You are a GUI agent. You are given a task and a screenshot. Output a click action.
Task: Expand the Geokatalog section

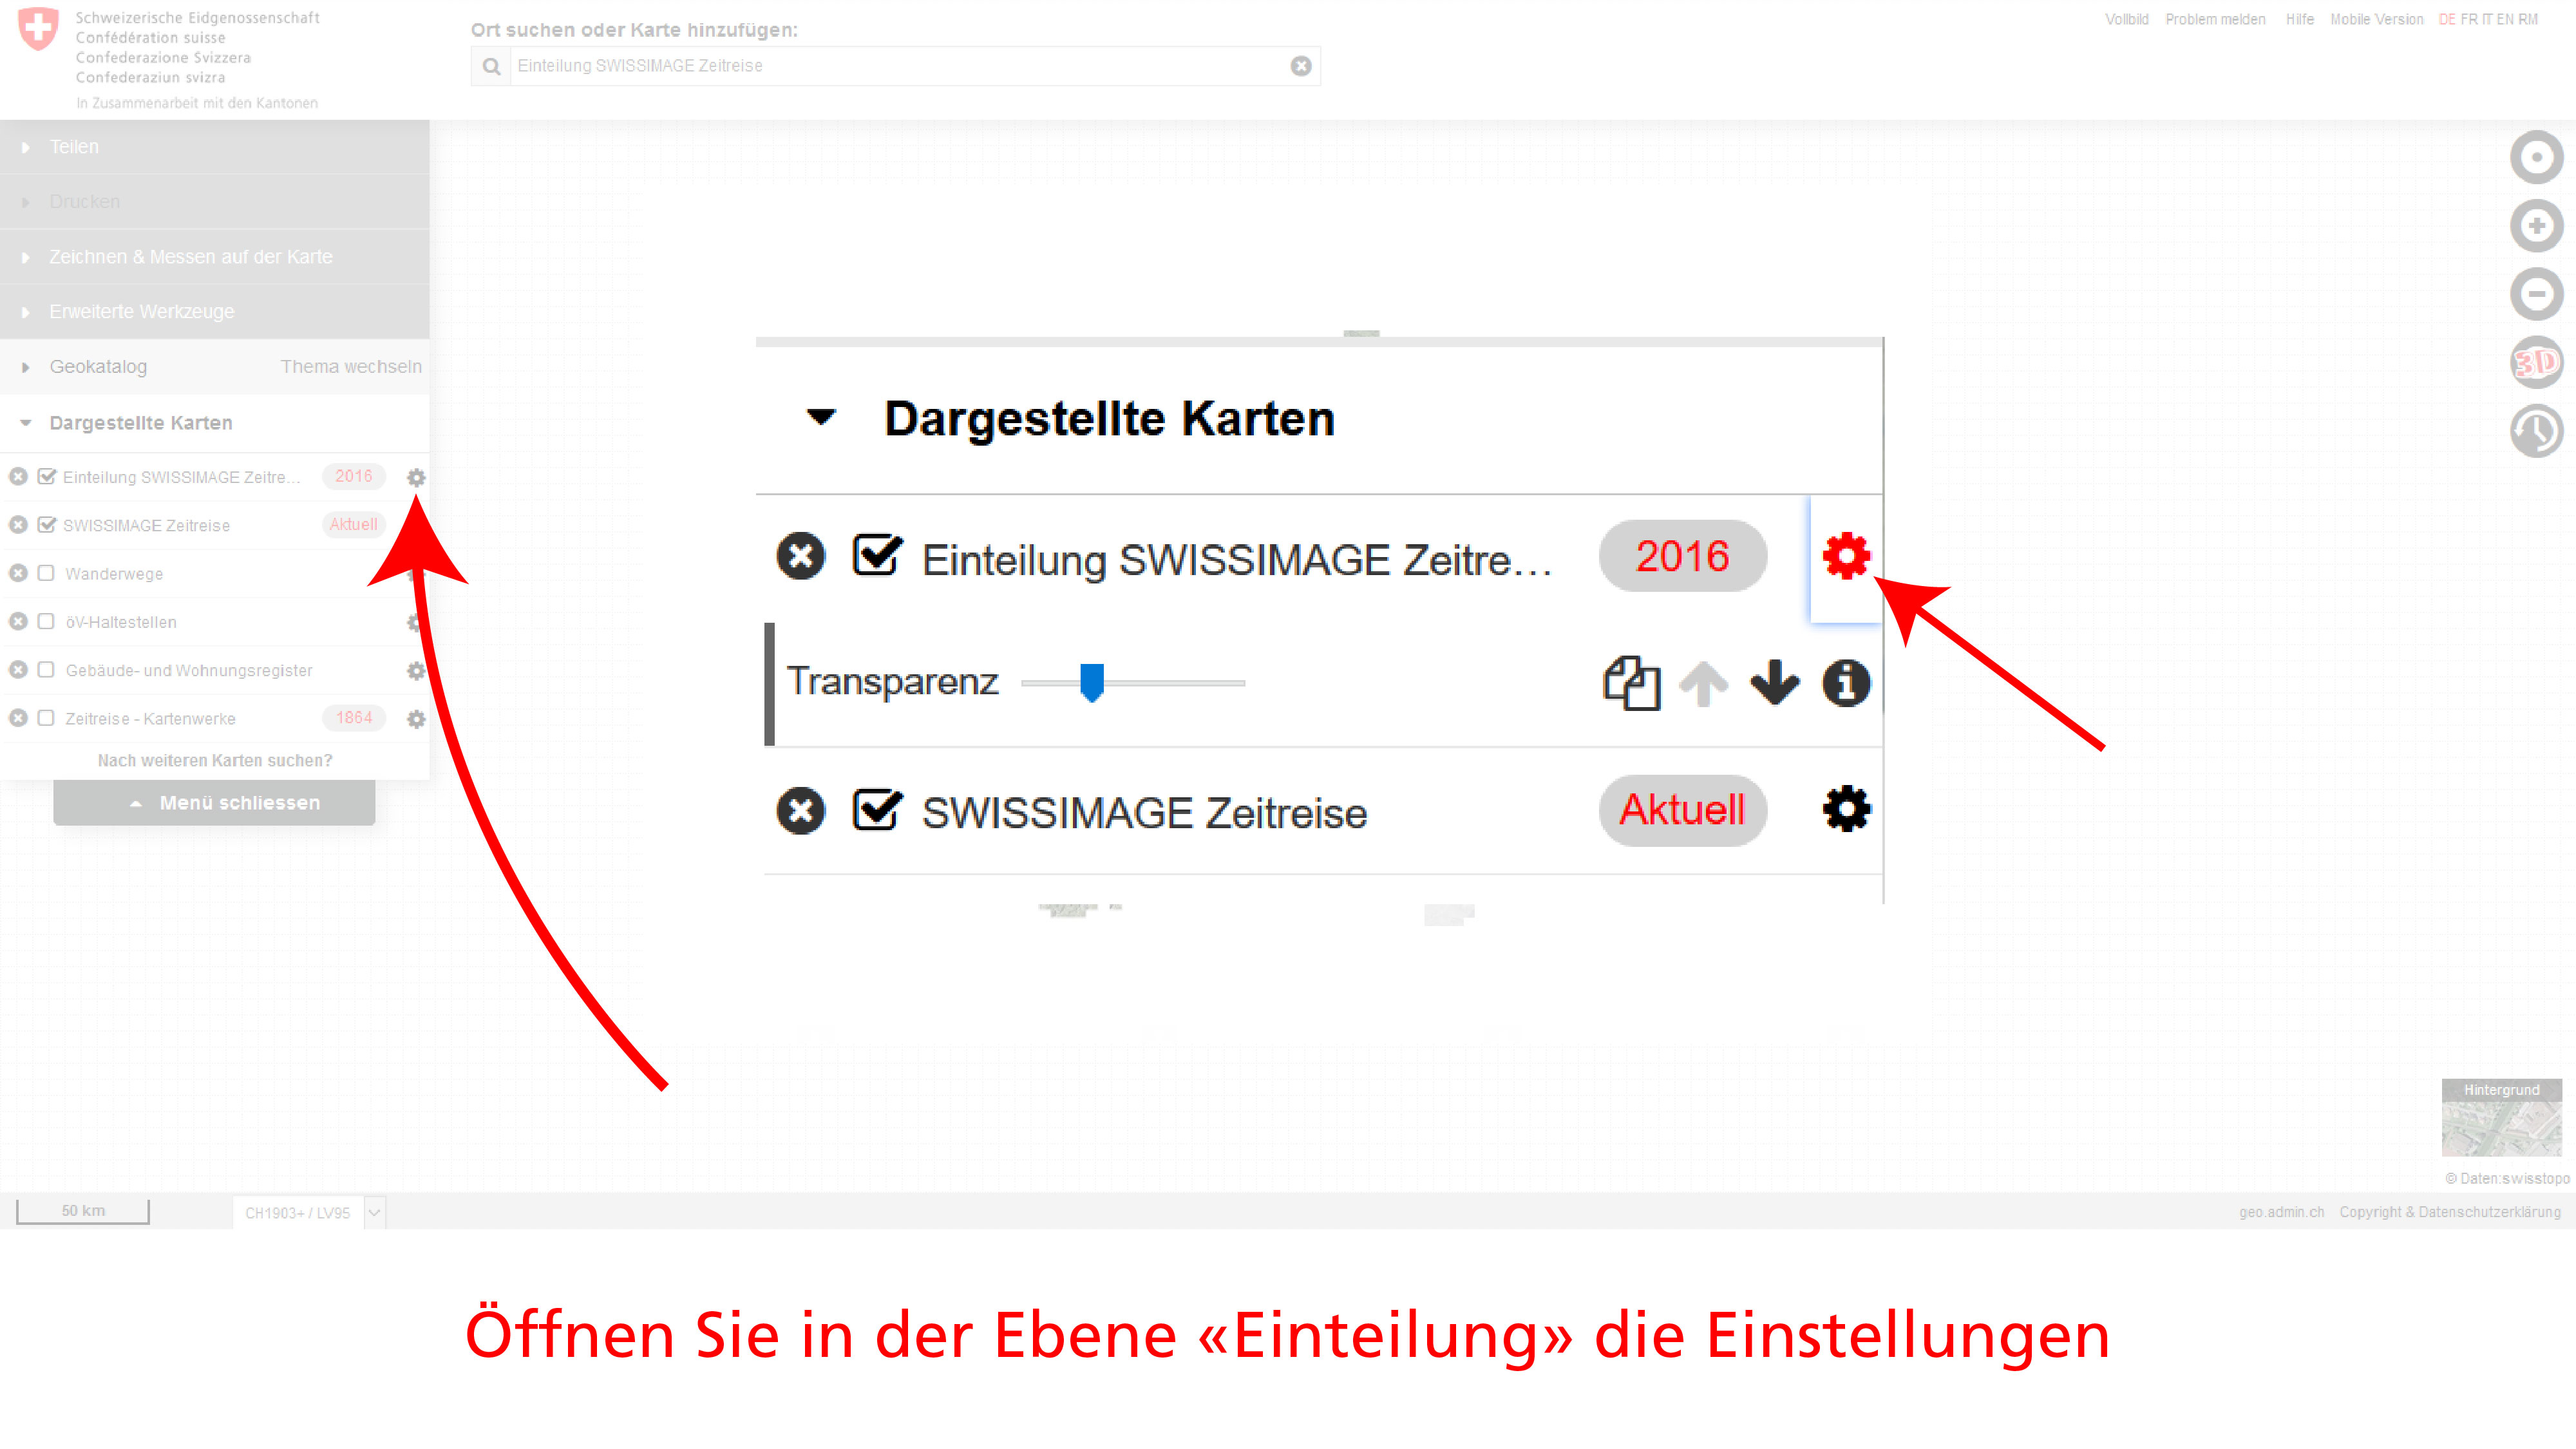click(x=98, y=367)
